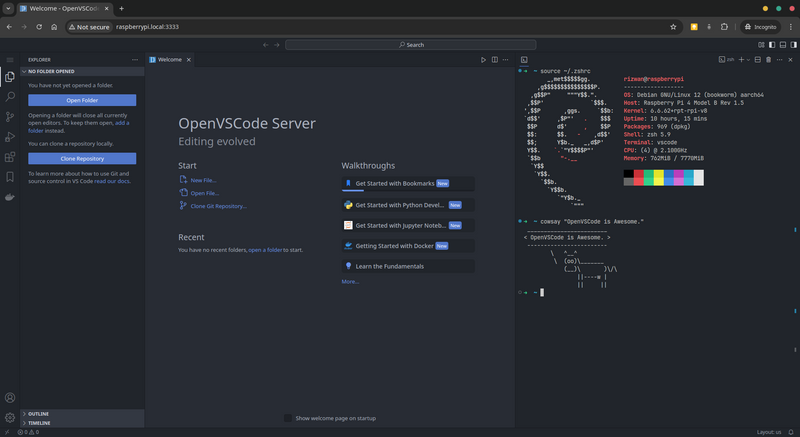Create a new terminal with plus
This screenshot has height=437, width=800.
741,60
